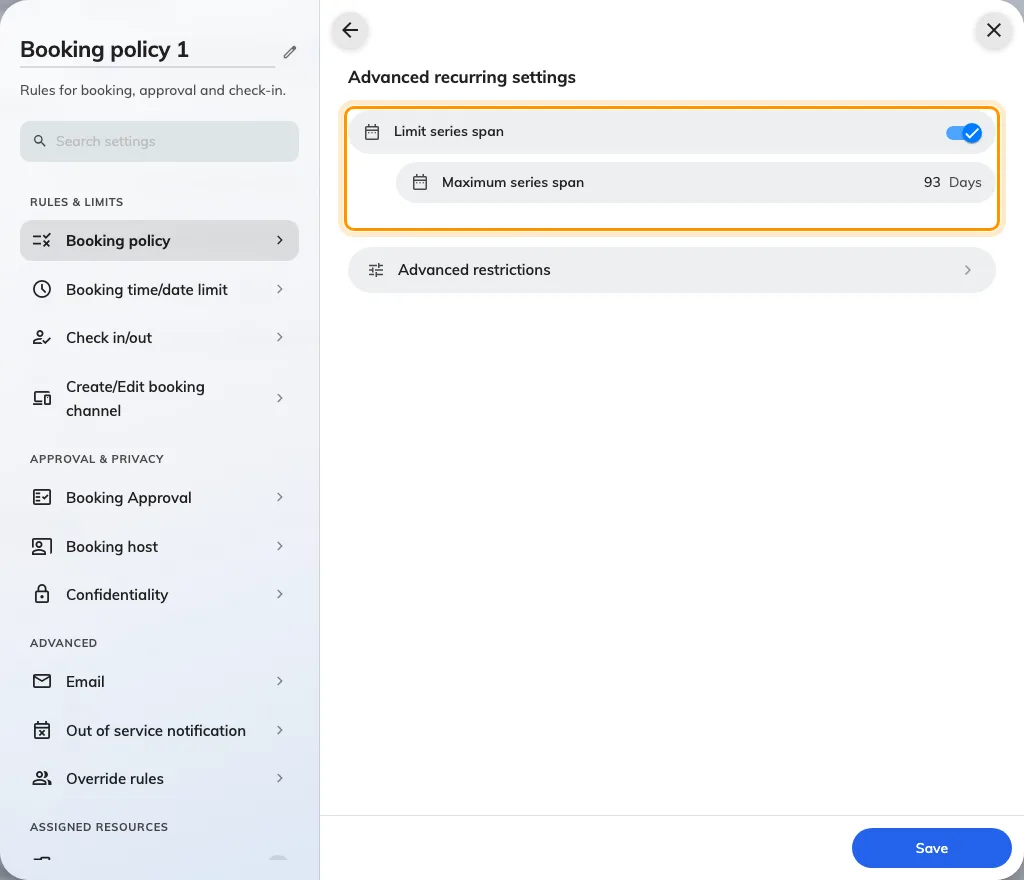Viewport: 1024px width, 880px height.
Task: Open the Booking Approval settings
Action: (159, 497)
